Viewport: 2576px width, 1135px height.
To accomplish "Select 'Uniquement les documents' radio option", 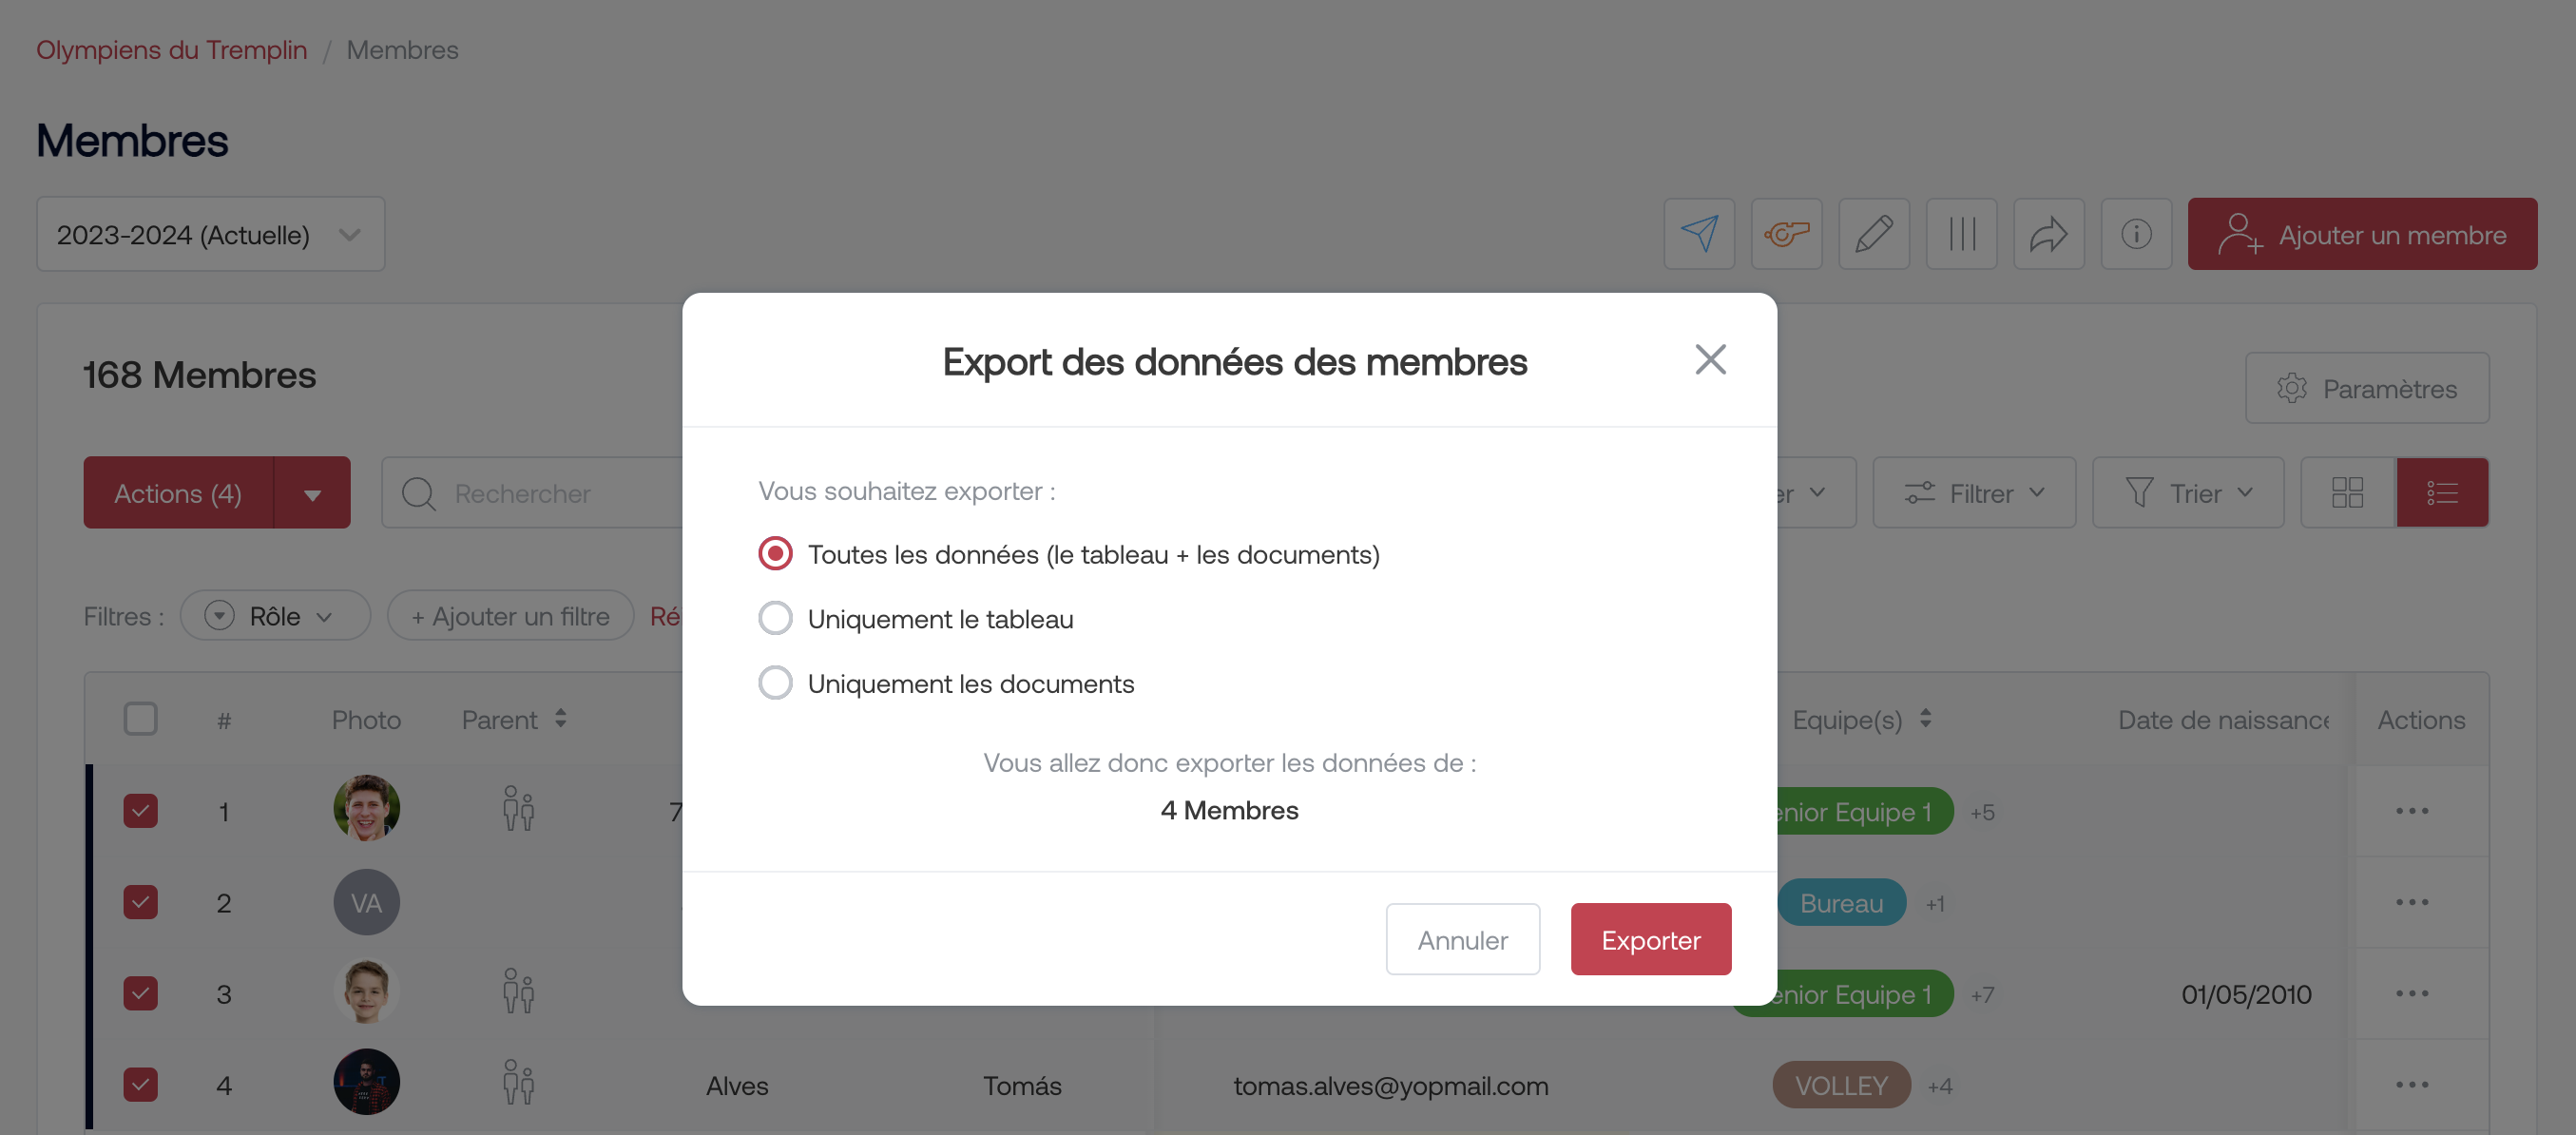I will coord(775,683).
